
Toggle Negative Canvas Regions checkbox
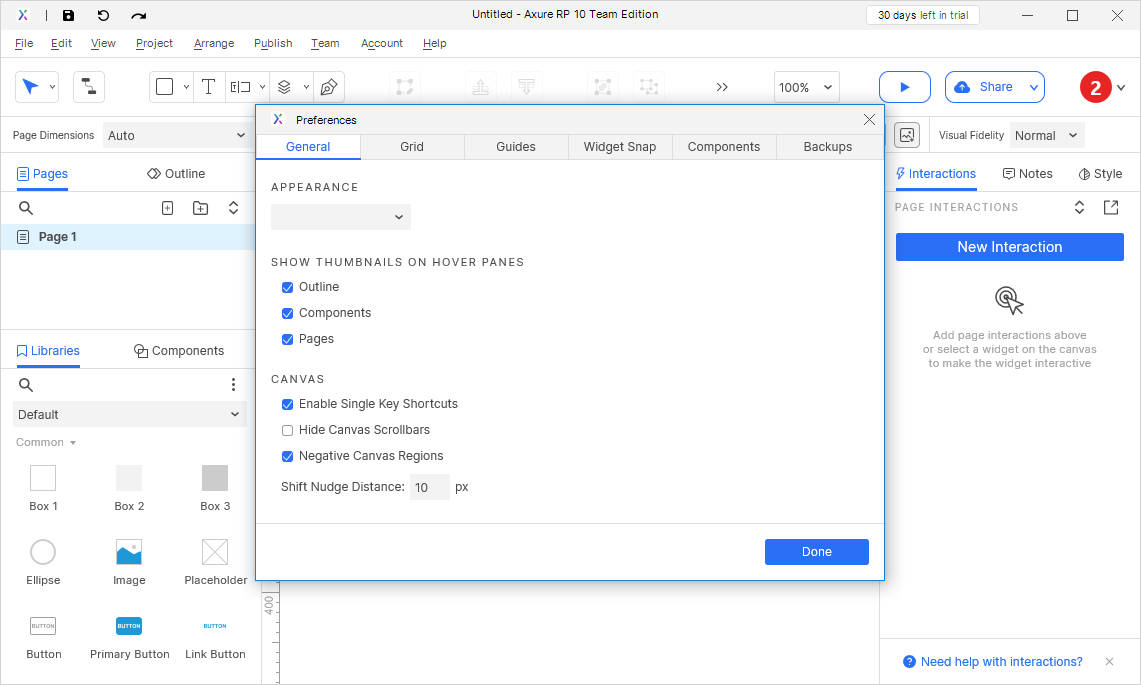tap(288, 456)
